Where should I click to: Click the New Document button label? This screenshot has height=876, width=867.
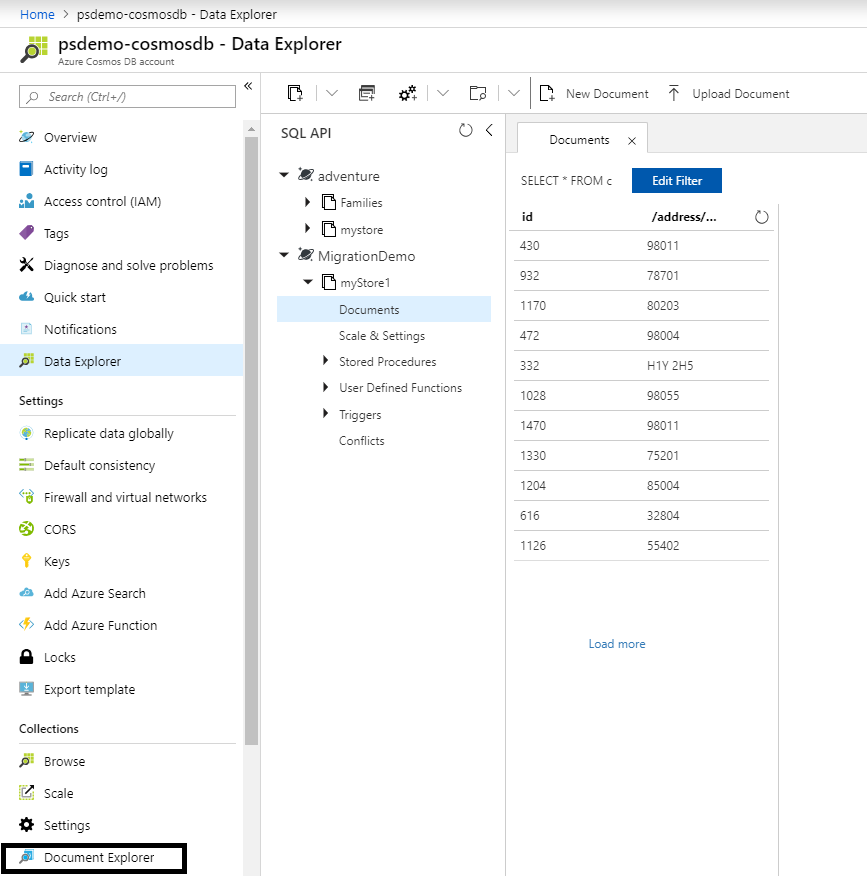(607, 94)
